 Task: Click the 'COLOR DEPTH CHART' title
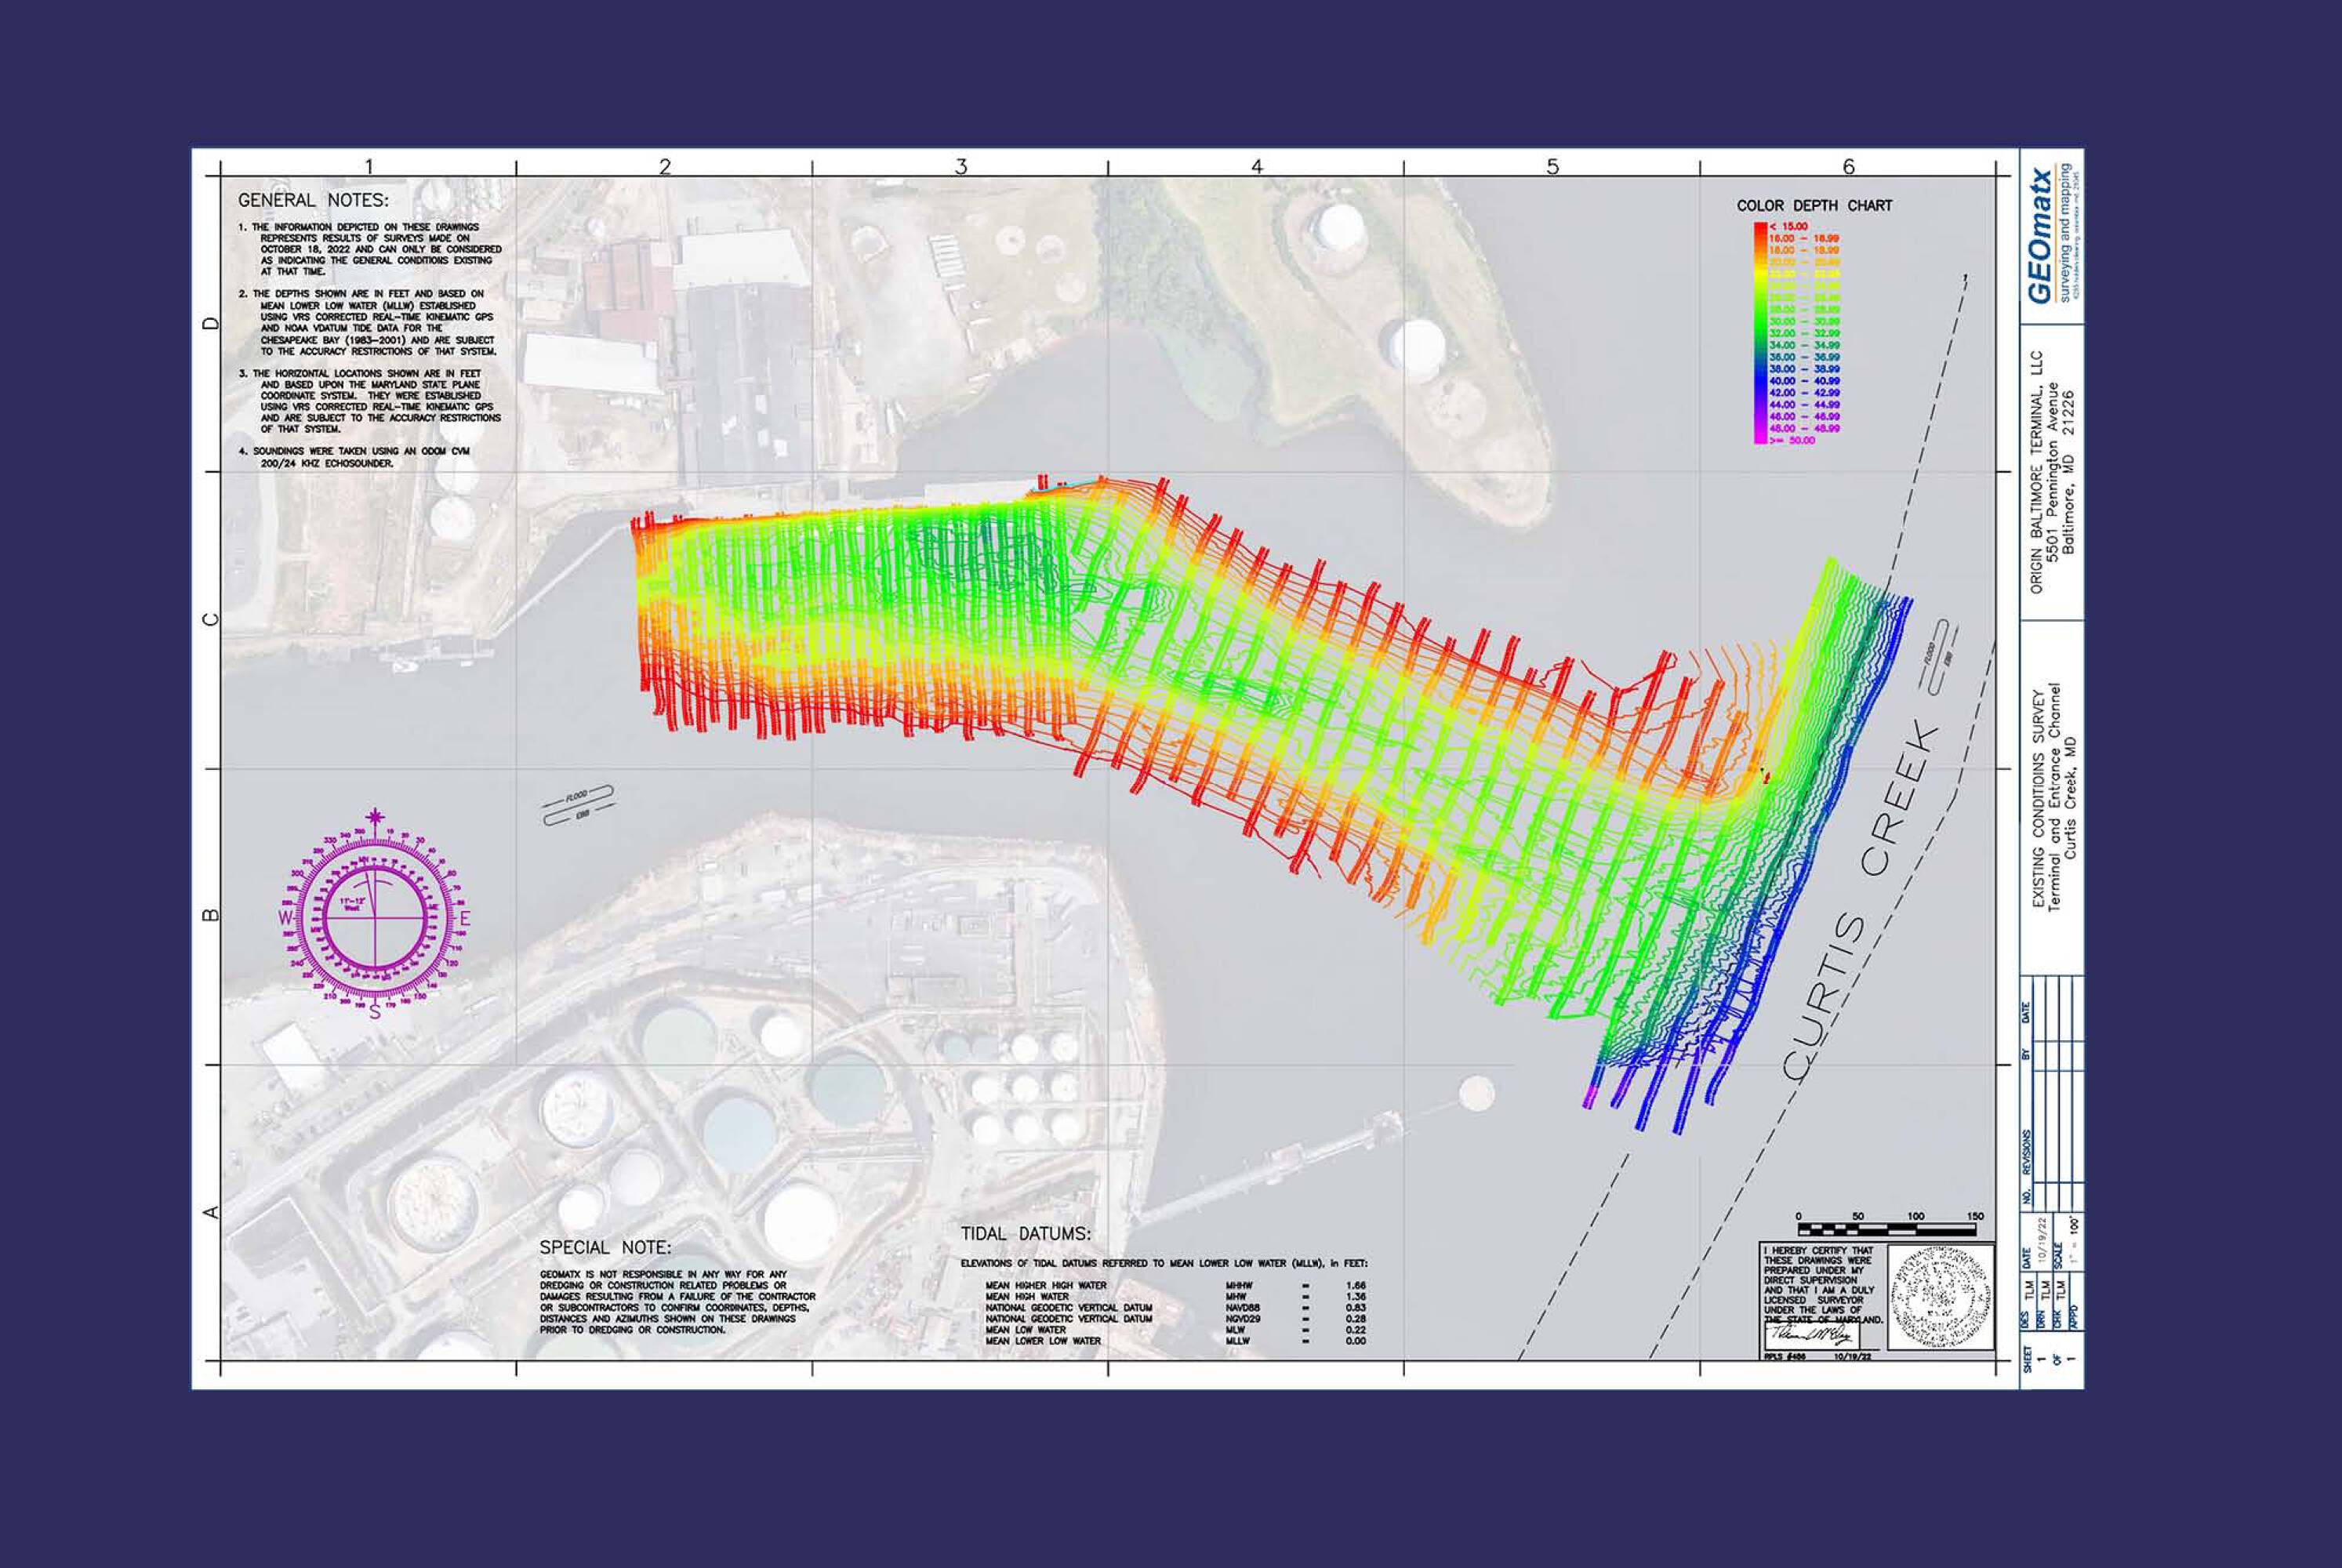point(1814,206)
